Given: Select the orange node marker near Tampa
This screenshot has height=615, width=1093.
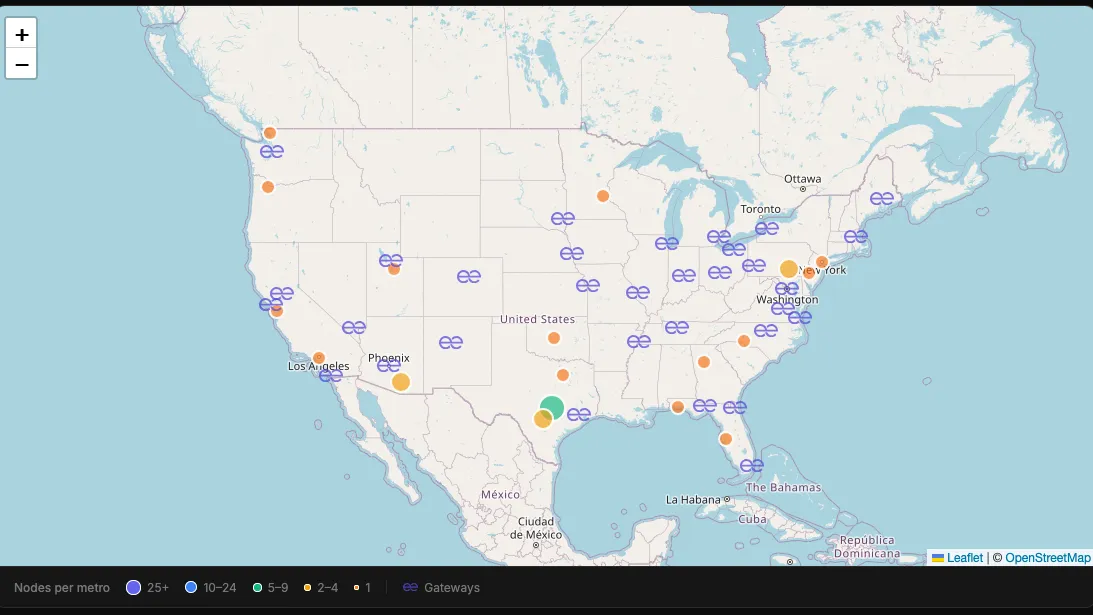Looking at the screenshot, I should [726, 439].
